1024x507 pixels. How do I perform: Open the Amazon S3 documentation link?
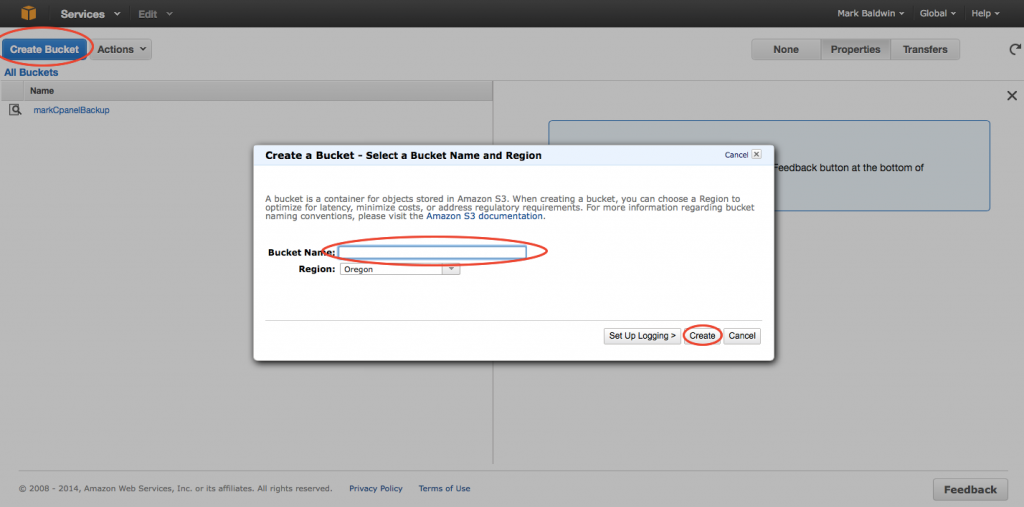tap(485, 216)
